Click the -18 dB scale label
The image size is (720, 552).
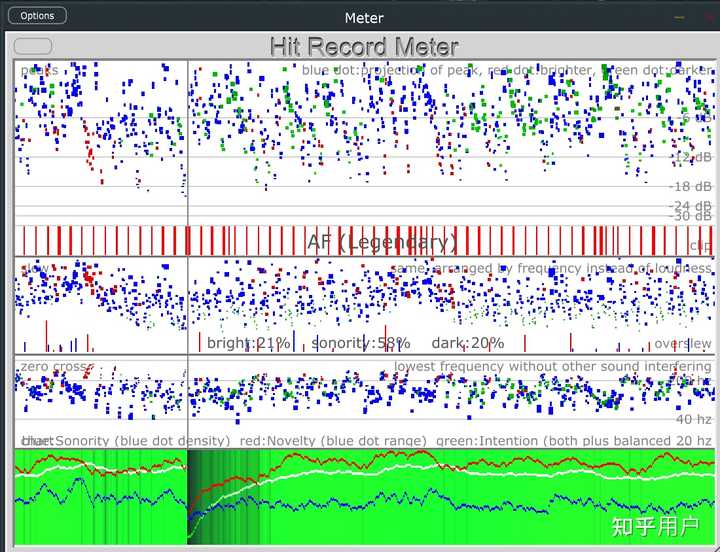689,187
